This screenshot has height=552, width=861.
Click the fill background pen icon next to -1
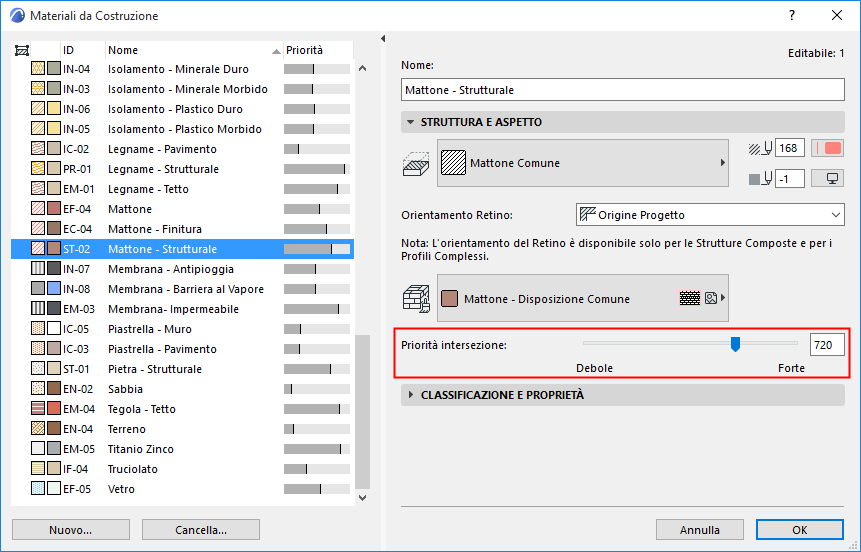[761, 179]
